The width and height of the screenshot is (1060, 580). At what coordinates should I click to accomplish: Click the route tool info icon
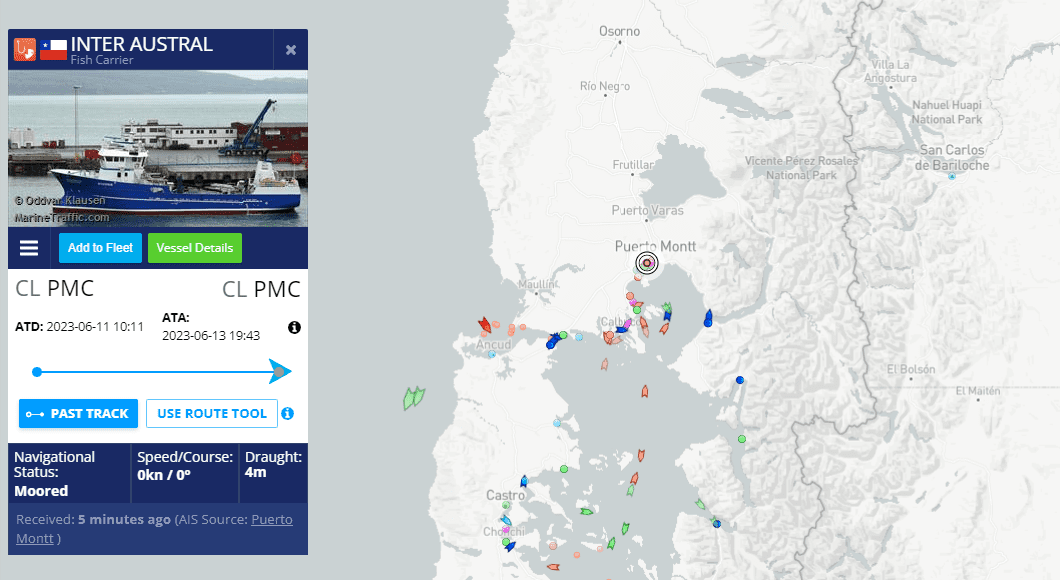pos(287,414)
